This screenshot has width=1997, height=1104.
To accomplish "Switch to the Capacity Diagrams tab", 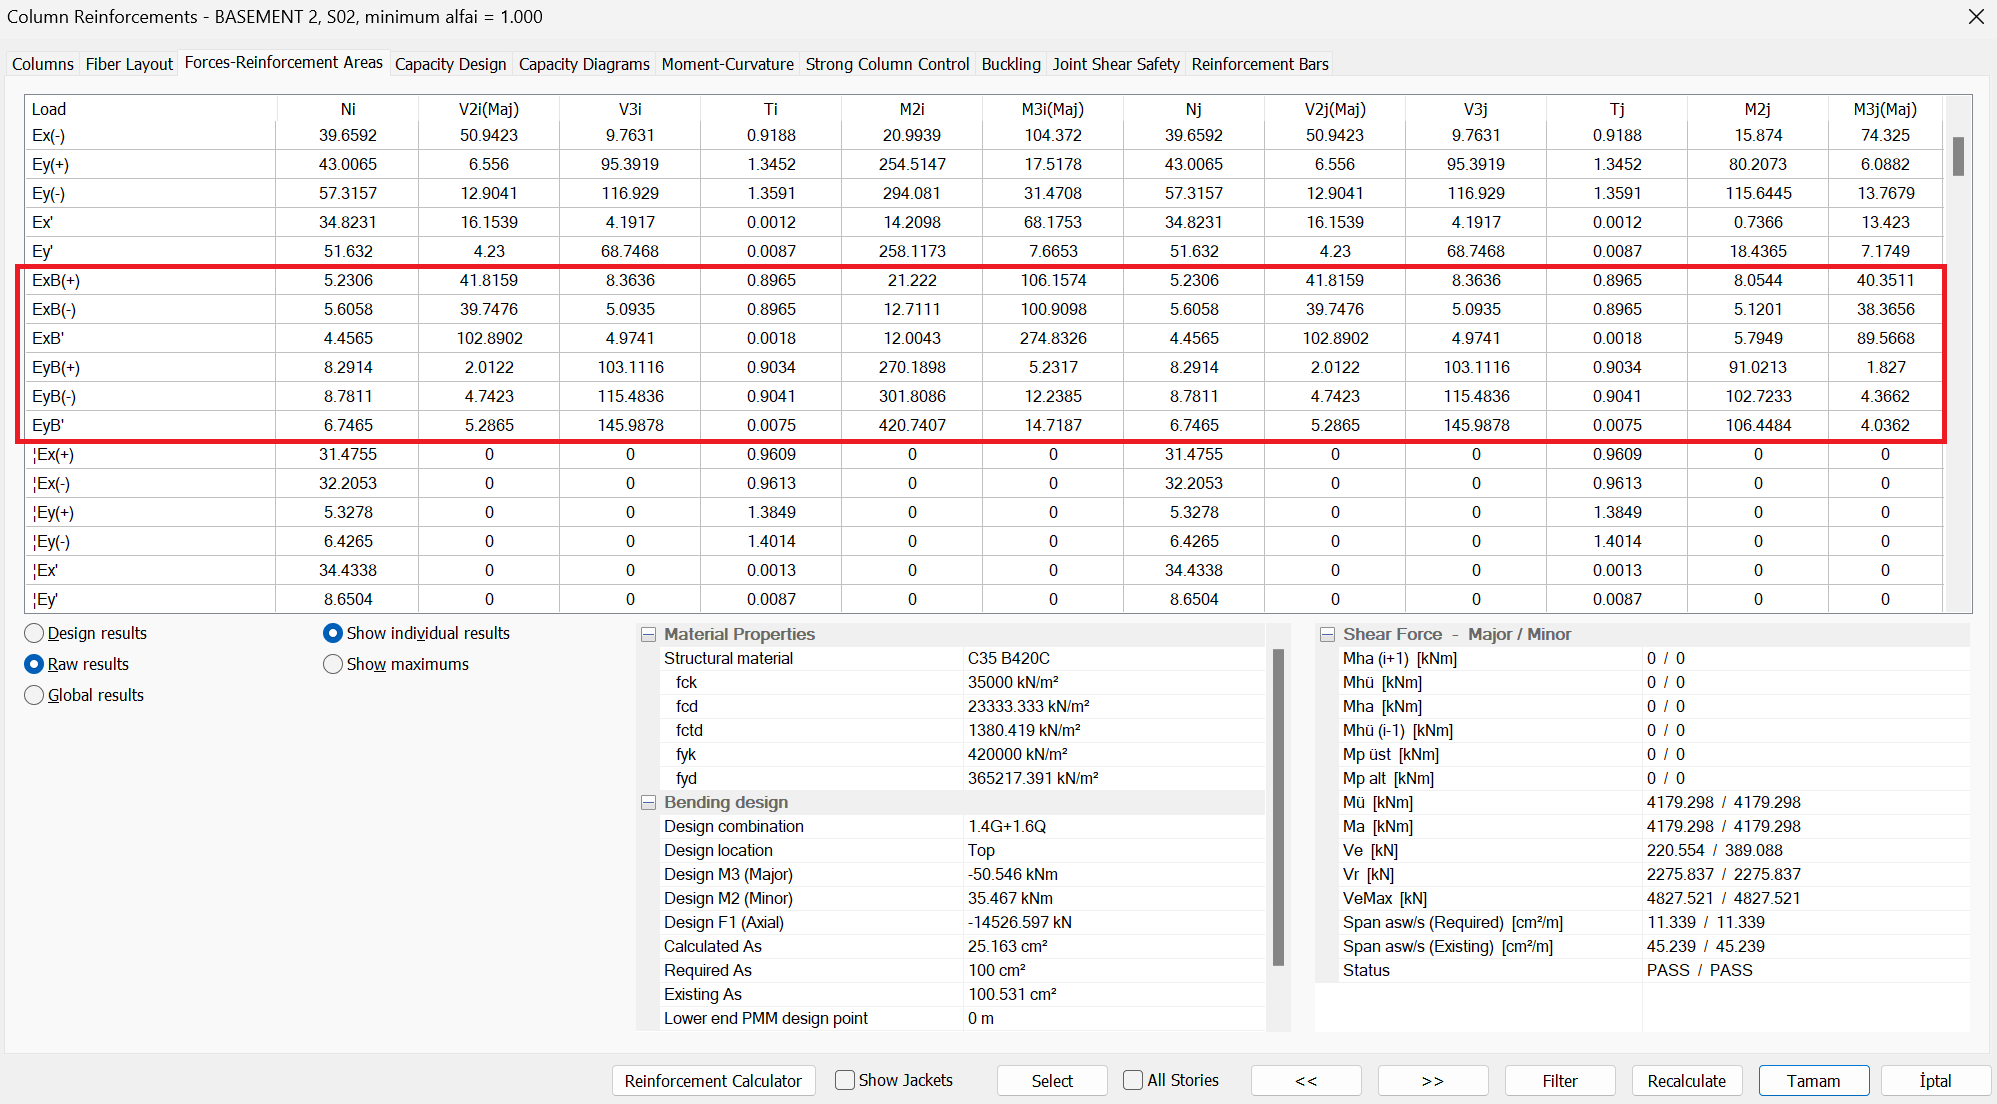I will (584, 64).
